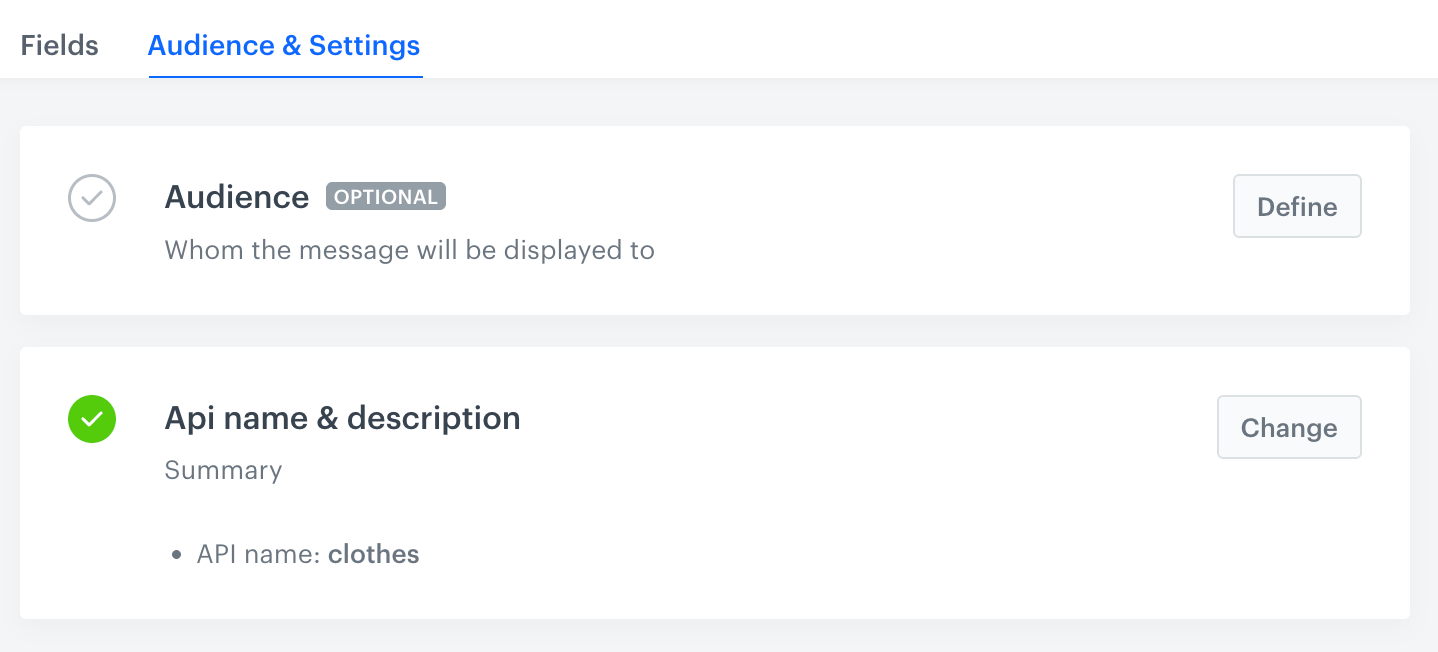
Task: Click the Summary label
Action: click(x=223, y=470)
